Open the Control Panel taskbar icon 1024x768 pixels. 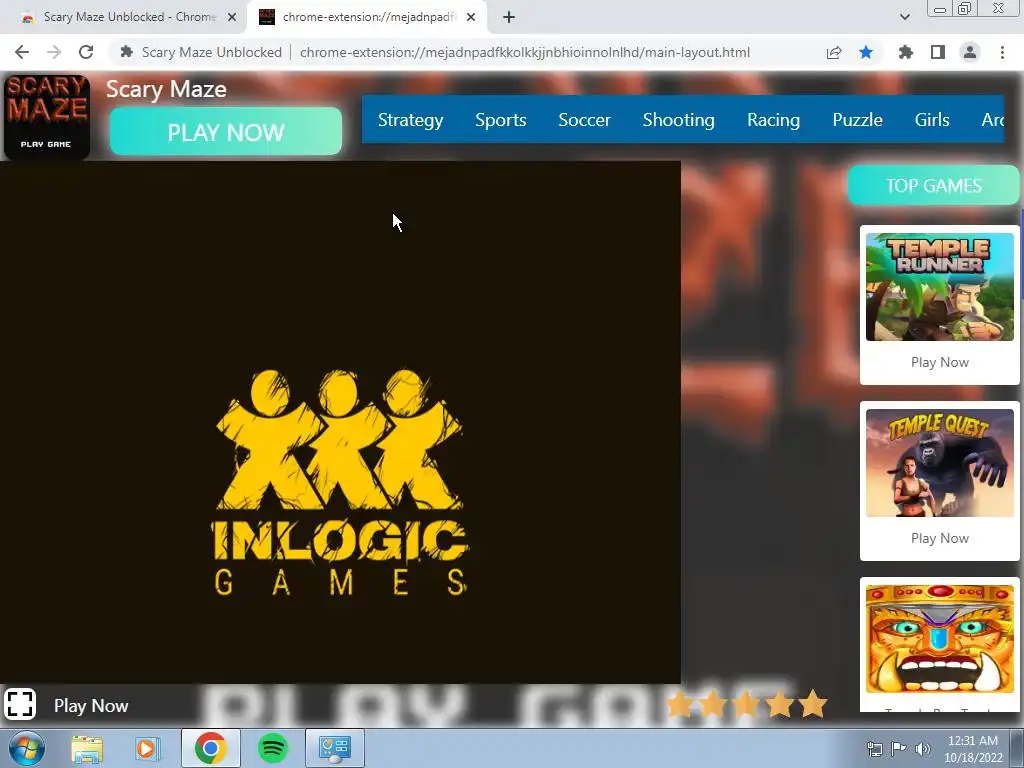click(335, 748)
